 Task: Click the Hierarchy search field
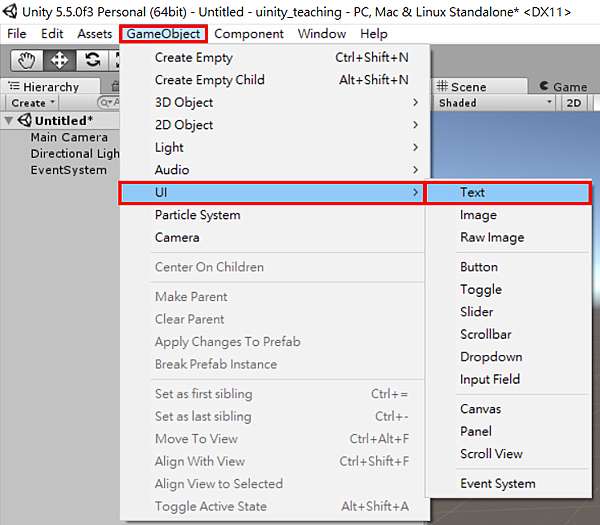109,103
